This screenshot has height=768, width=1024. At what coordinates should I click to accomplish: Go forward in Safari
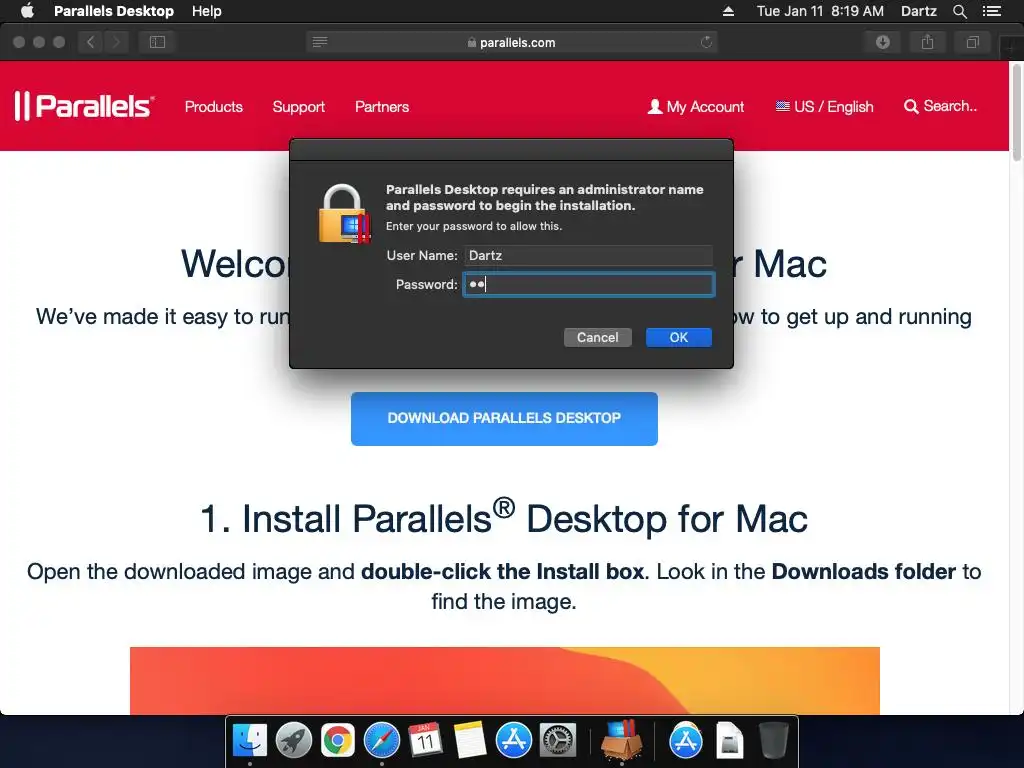(116, 42)
